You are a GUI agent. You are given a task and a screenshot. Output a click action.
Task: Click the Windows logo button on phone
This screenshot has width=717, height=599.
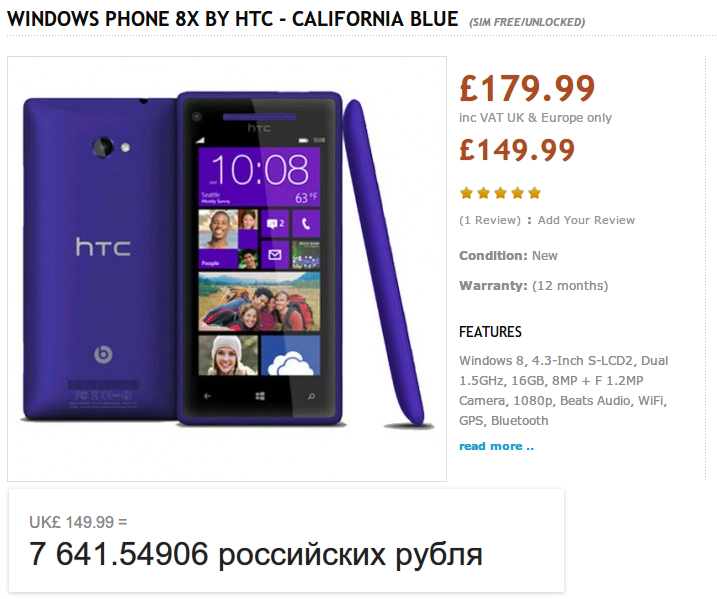tap(260, 396)
